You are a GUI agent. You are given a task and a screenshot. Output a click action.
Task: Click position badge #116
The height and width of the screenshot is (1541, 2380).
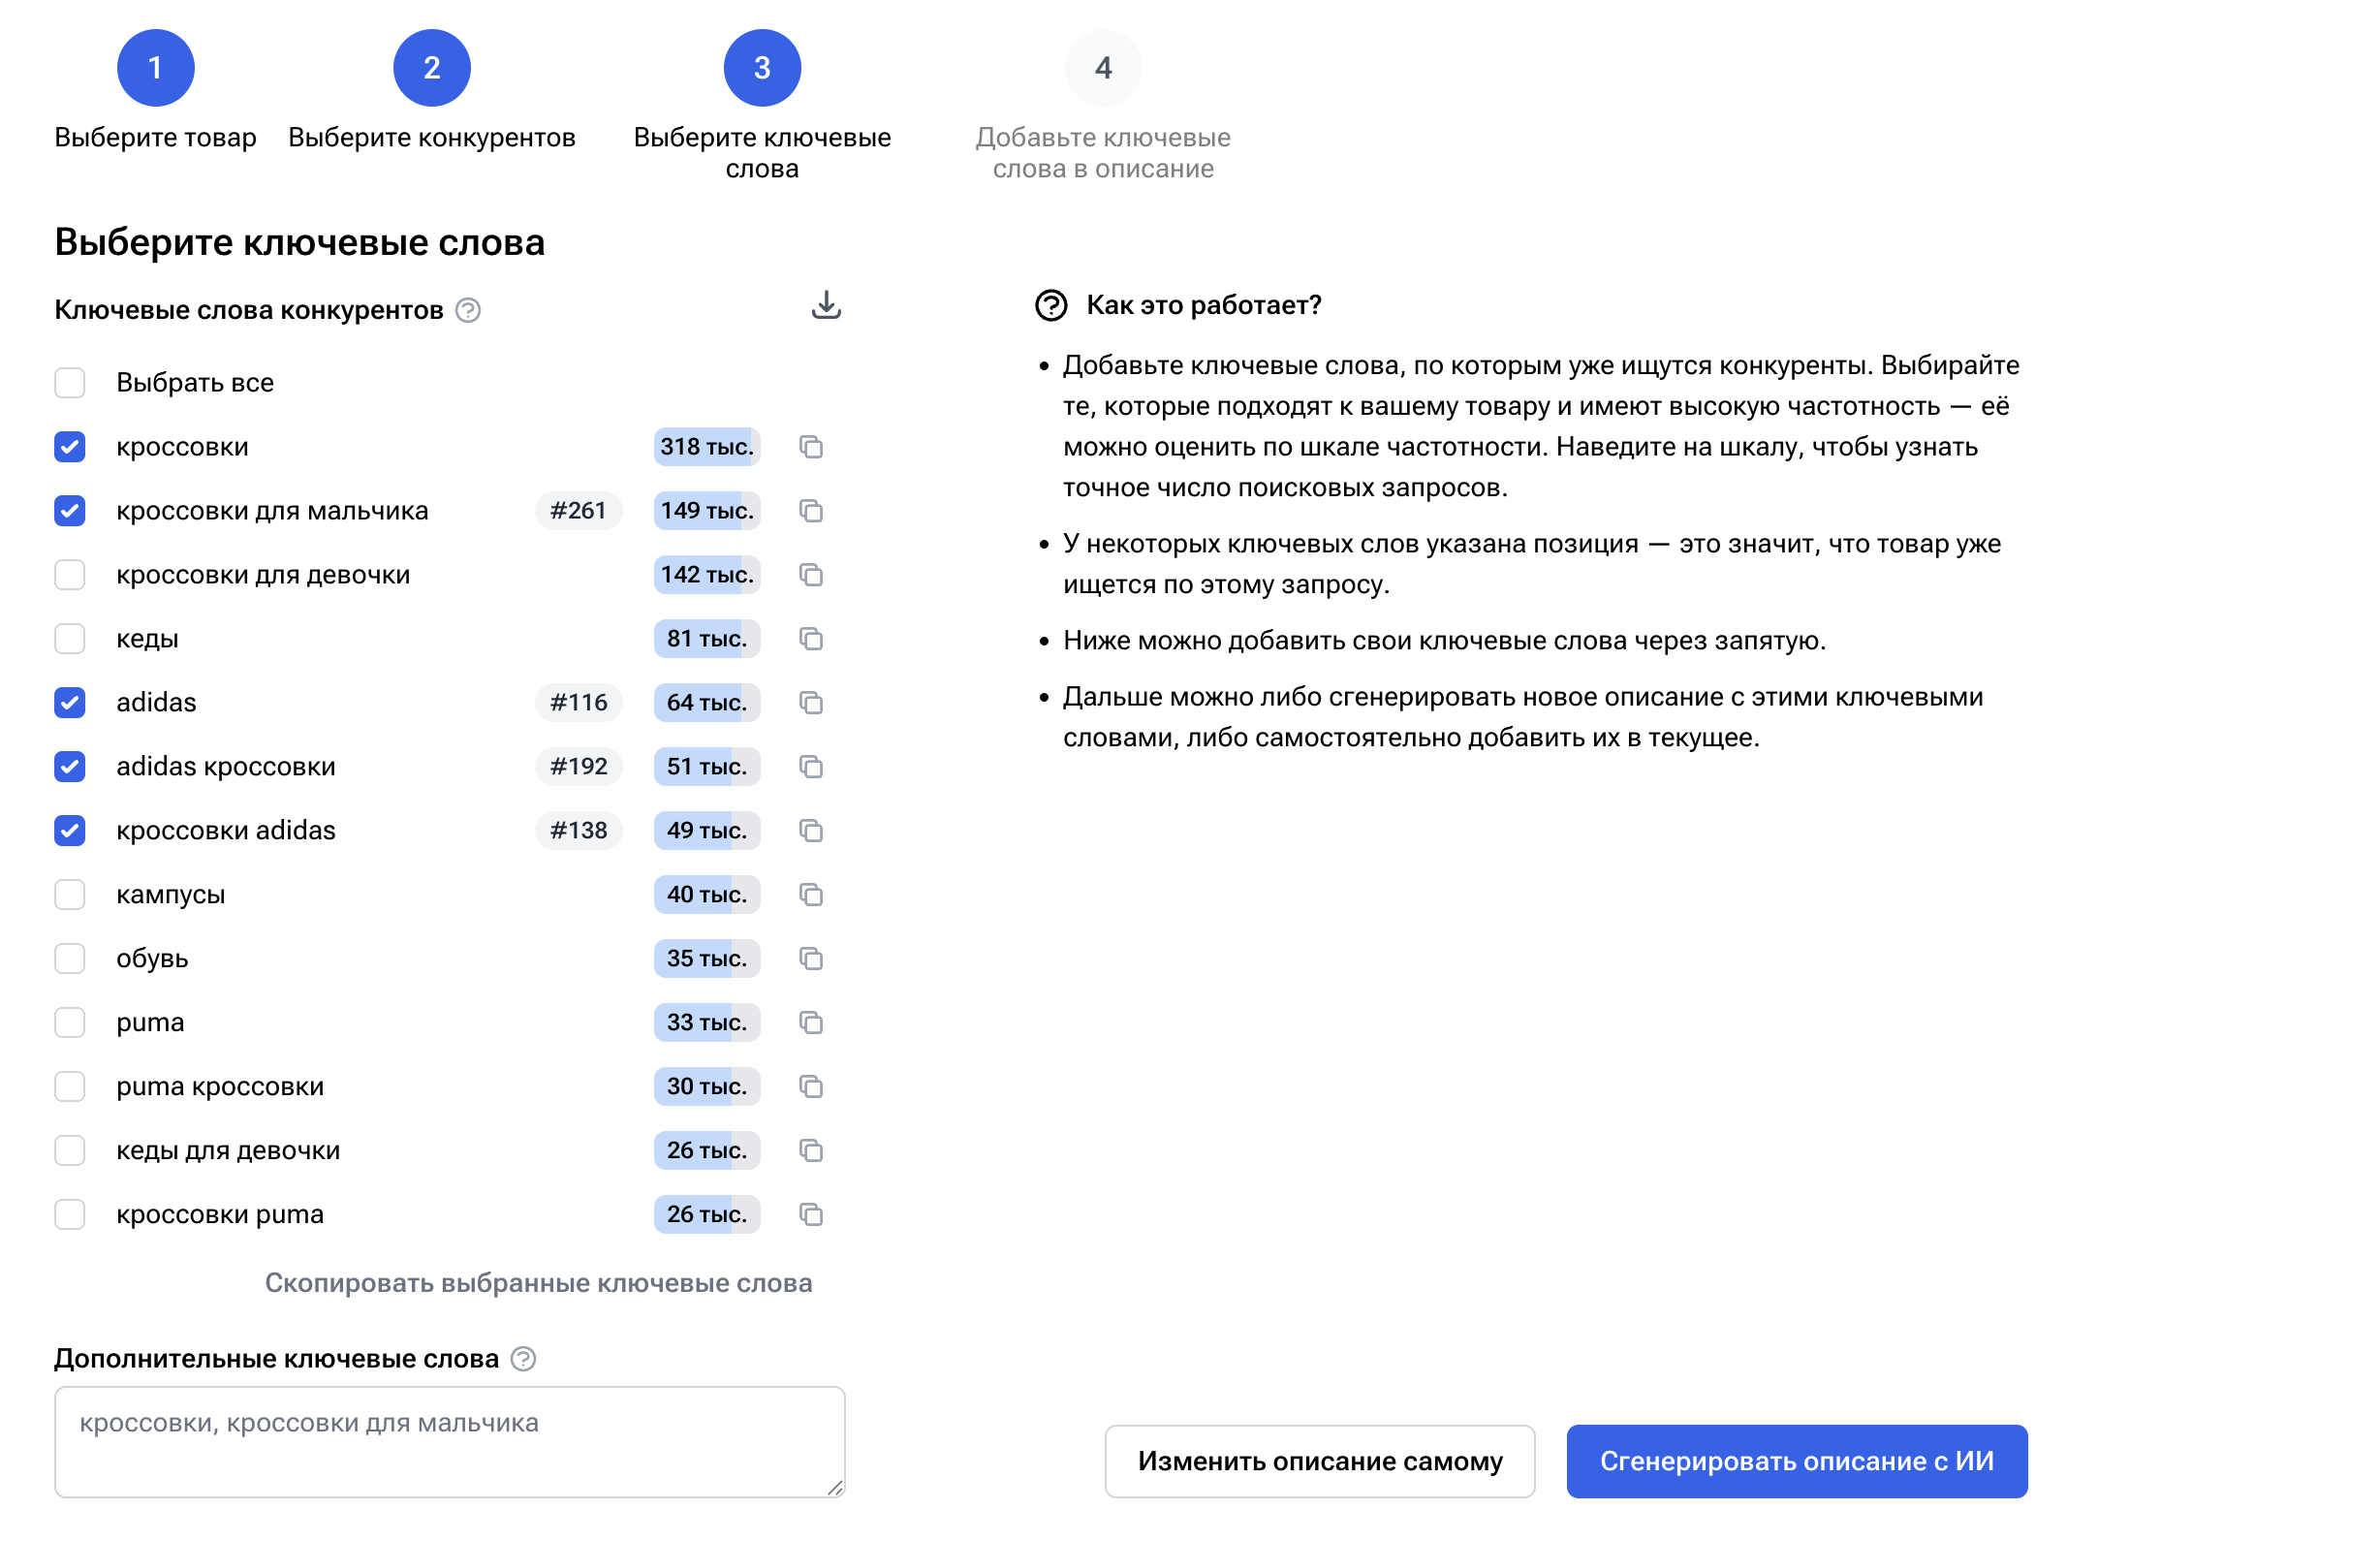point(578,703)
